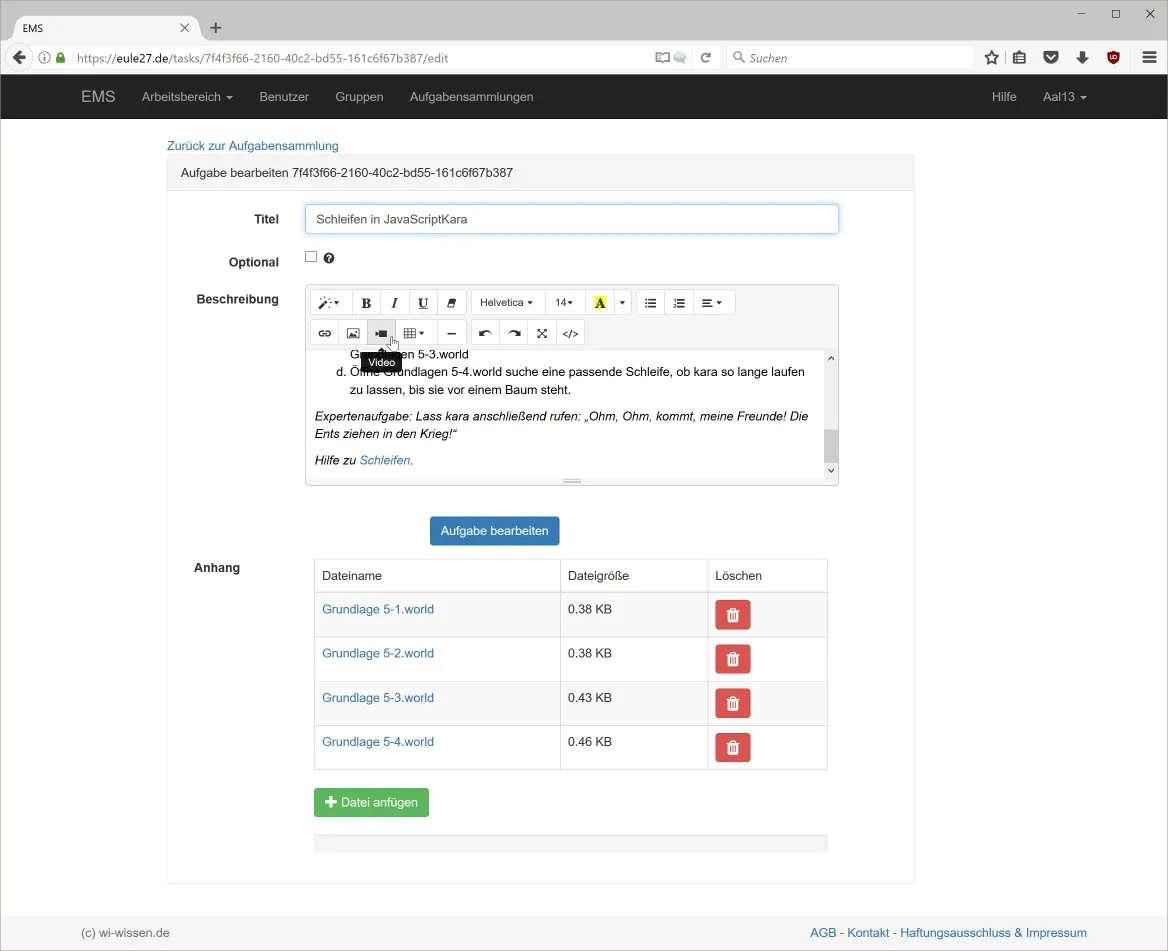Undo the last edit
The height and width of the screenshot is (951, 1168).
pos(485,334)
